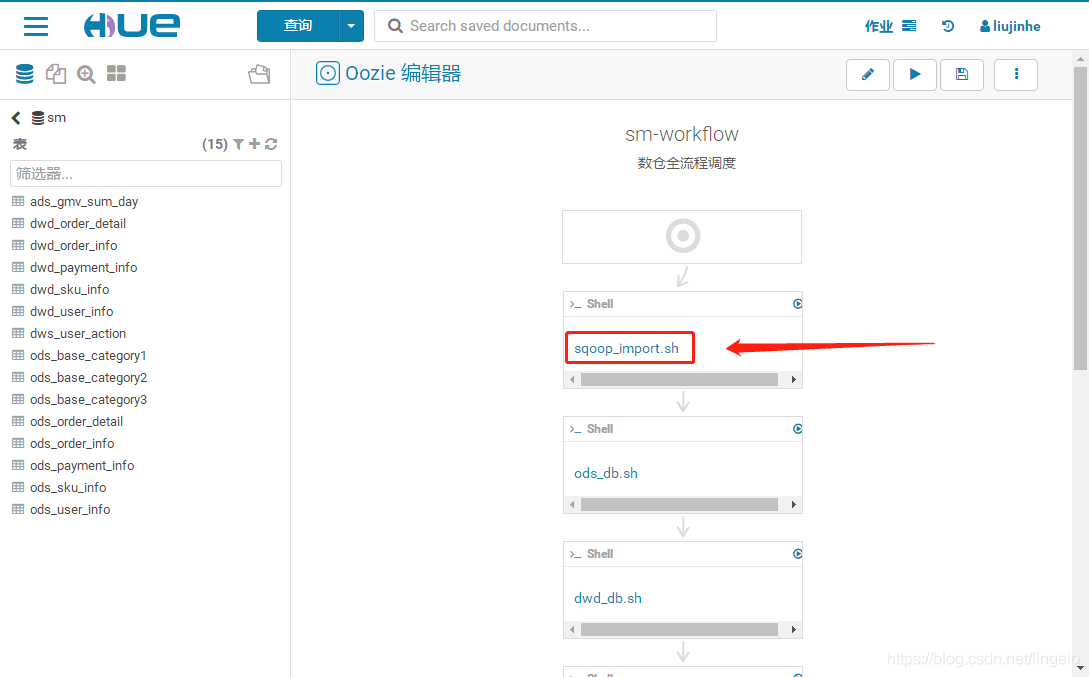Screen dimensions: 1089x677
Task: Click the horizontal scrollbar in ods_db.sh node
Action: click(x=679, y=505)
